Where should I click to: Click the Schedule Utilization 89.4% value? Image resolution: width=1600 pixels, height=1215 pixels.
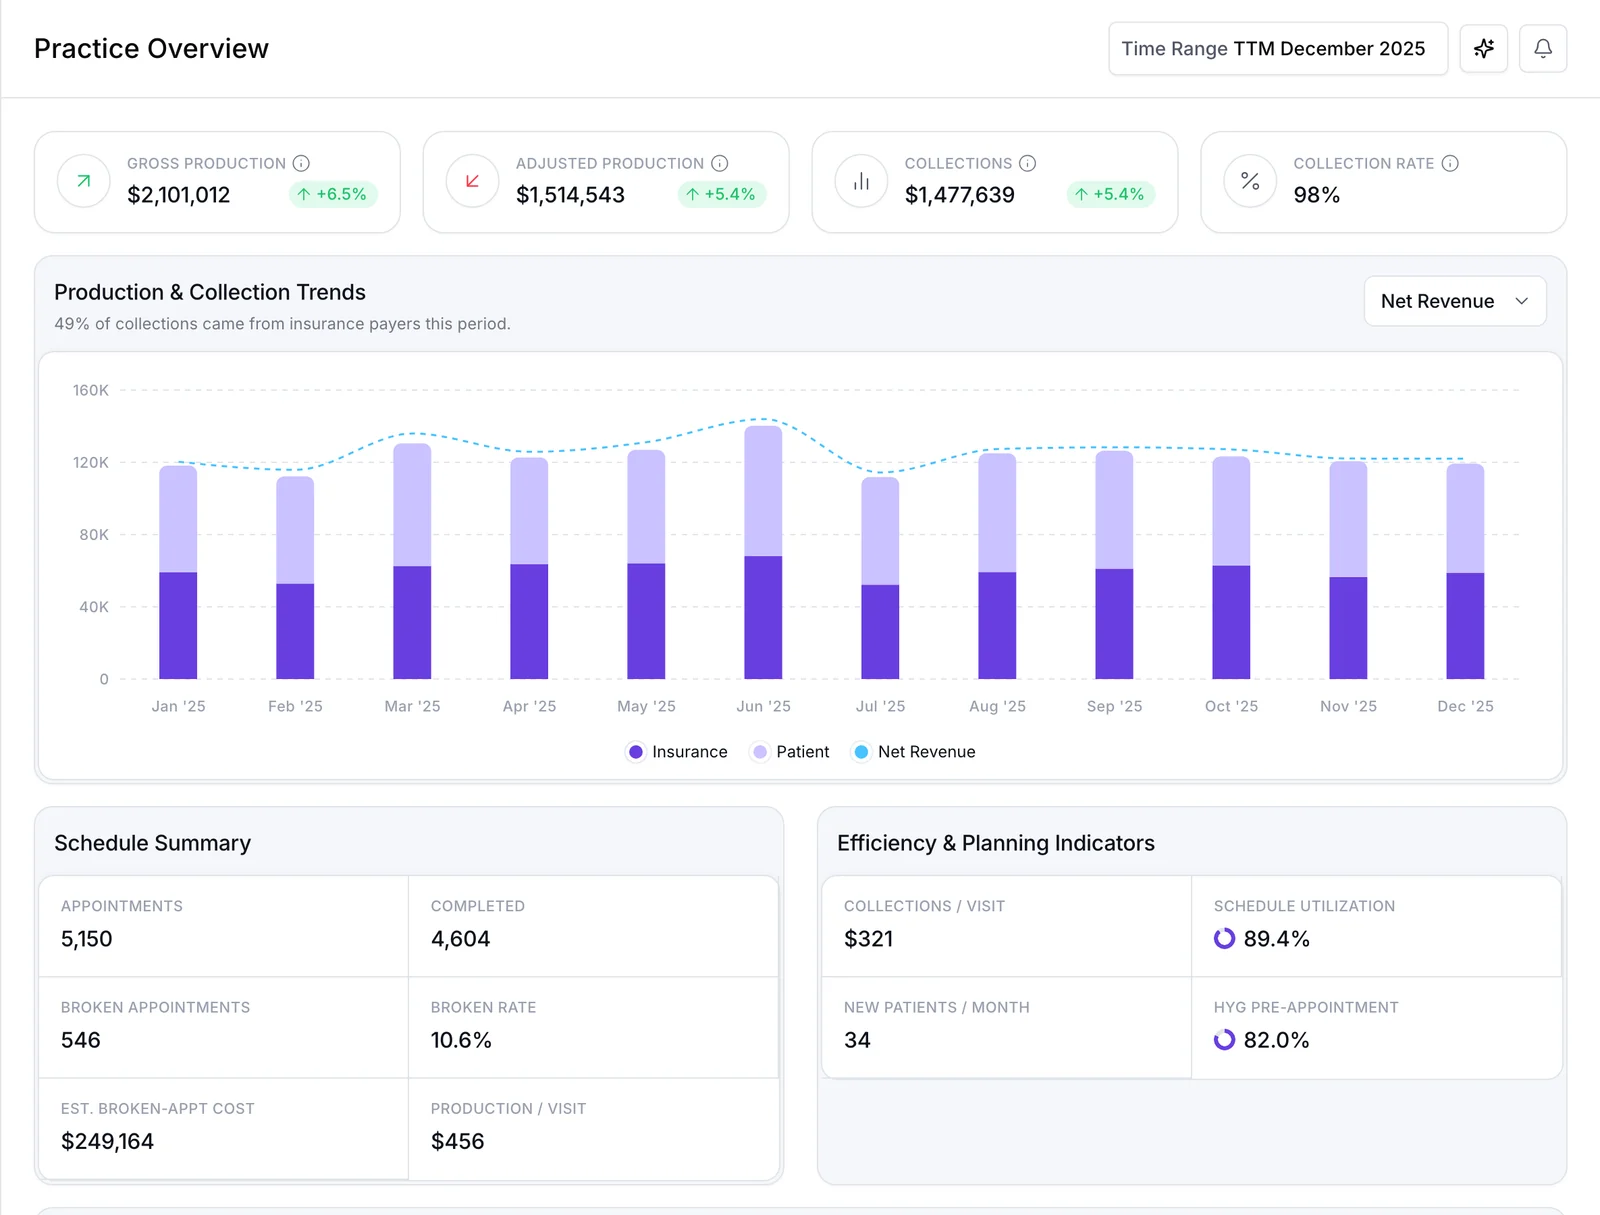coord(1276,939)
